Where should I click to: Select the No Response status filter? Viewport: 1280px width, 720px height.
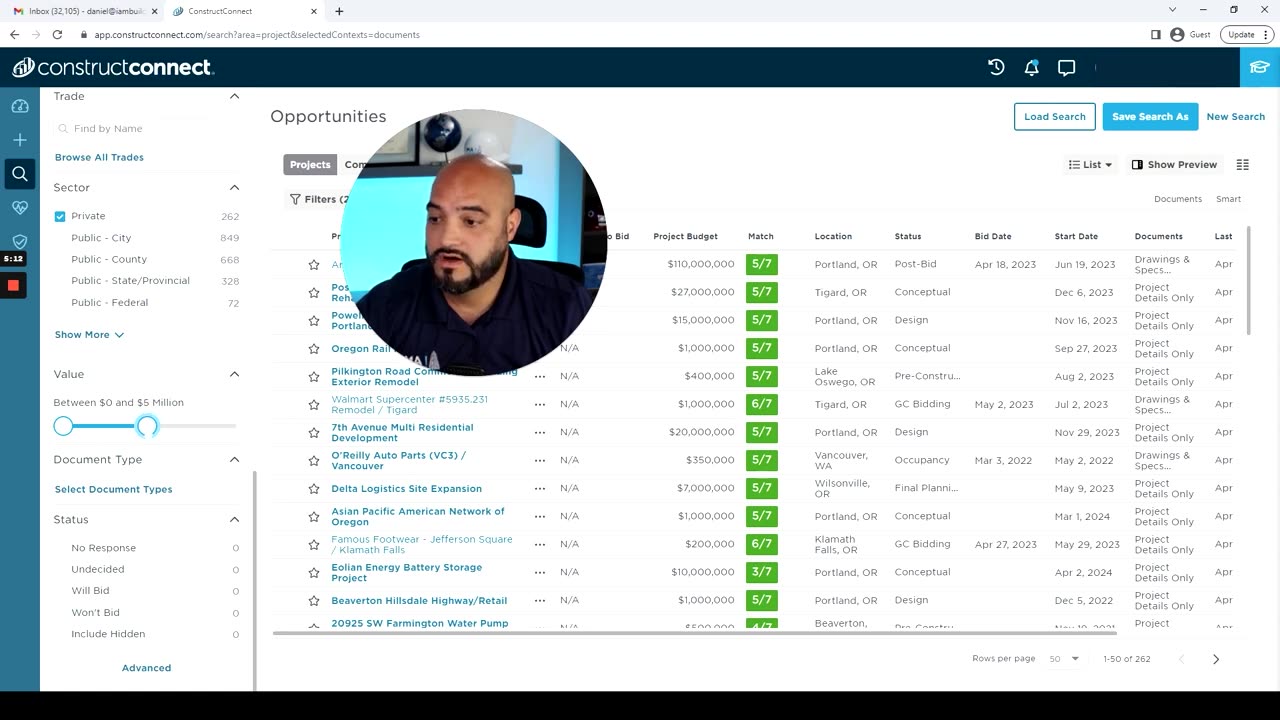(x=103, y=548)
